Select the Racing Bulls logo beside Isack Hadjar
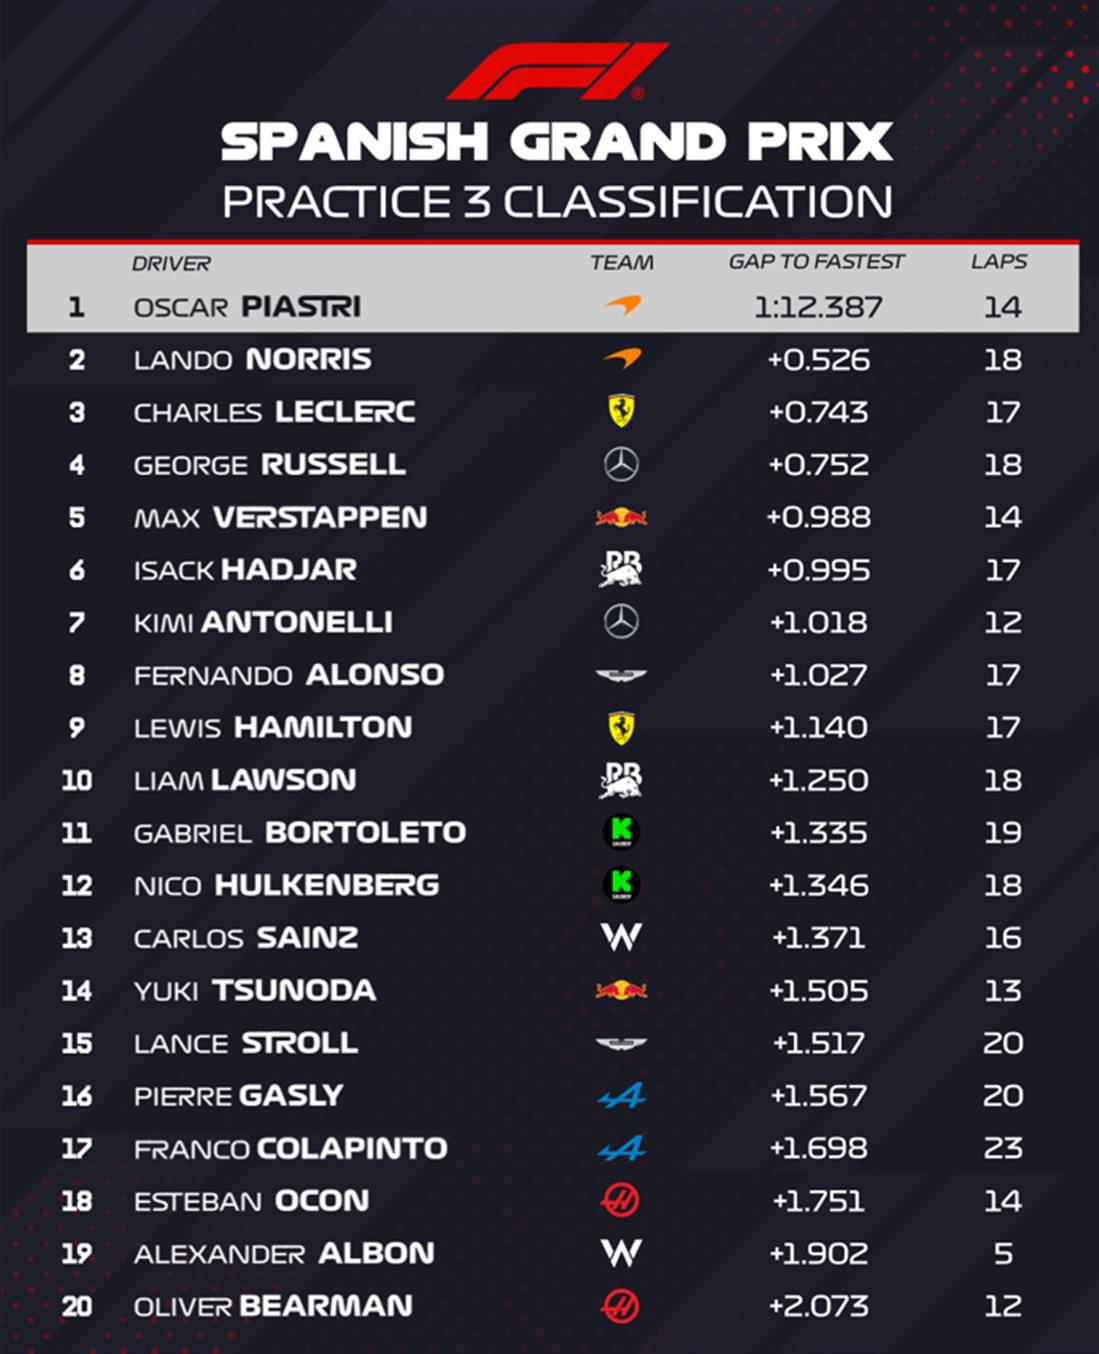 pos(621,569)
